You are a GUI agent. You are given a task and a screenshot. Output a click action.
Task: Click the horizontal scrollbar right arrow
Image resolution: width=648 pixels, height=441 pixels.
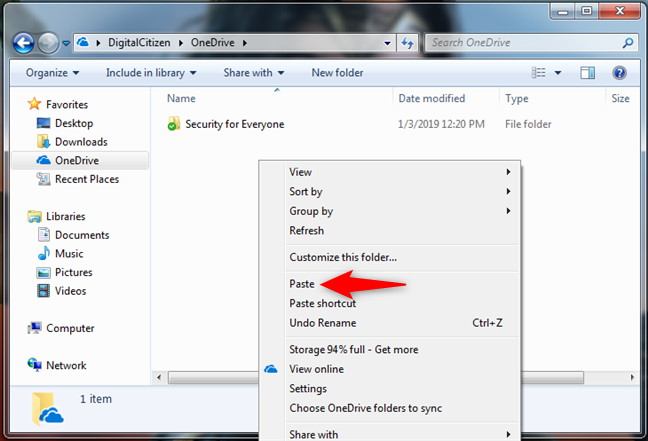[x=631, y=377]
